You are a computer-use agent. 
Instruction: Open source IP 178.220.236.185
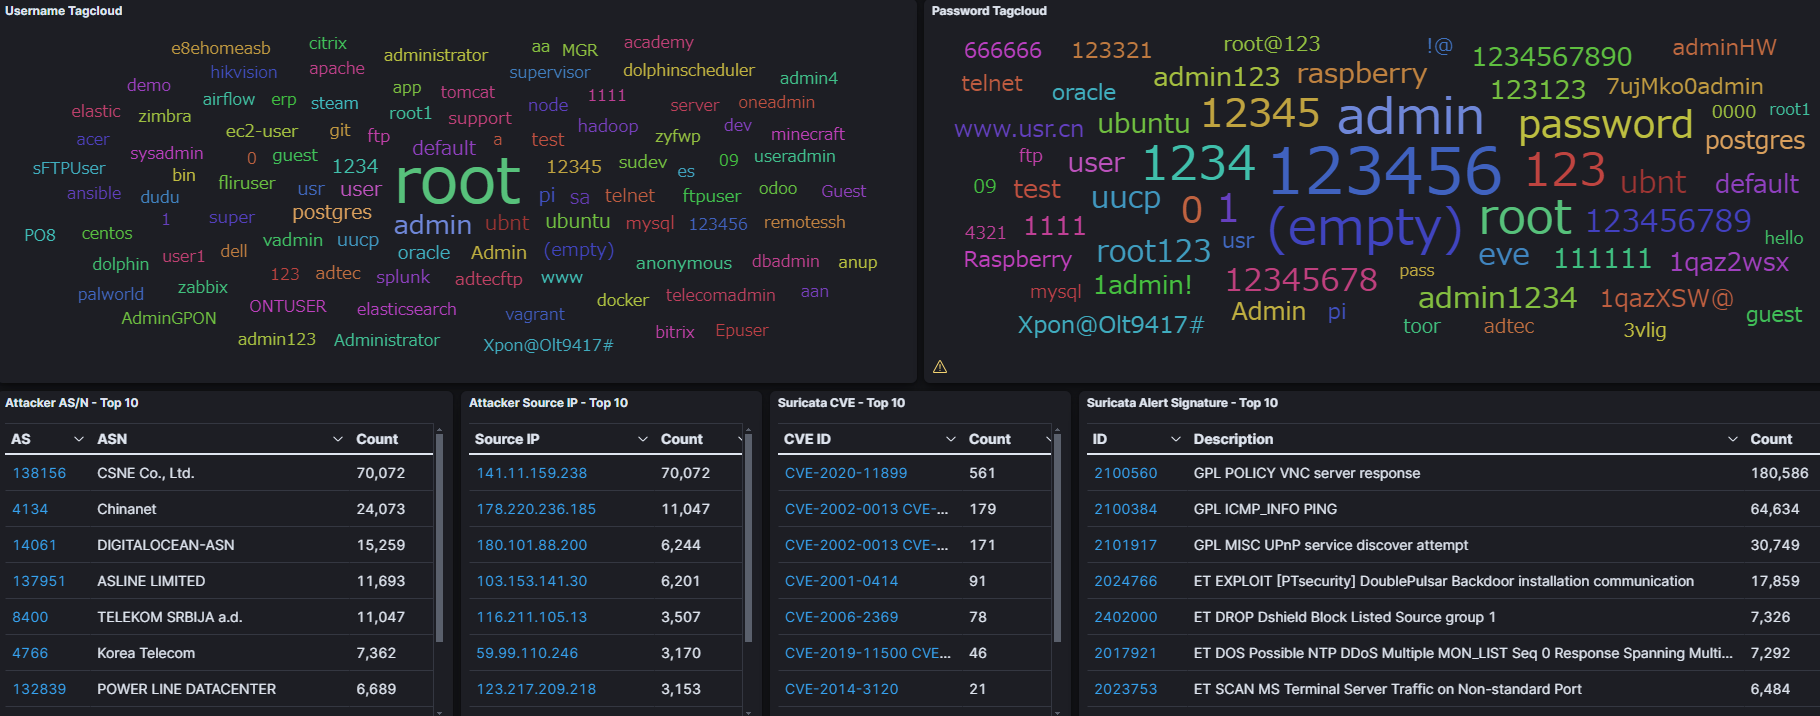click(536, 509)
